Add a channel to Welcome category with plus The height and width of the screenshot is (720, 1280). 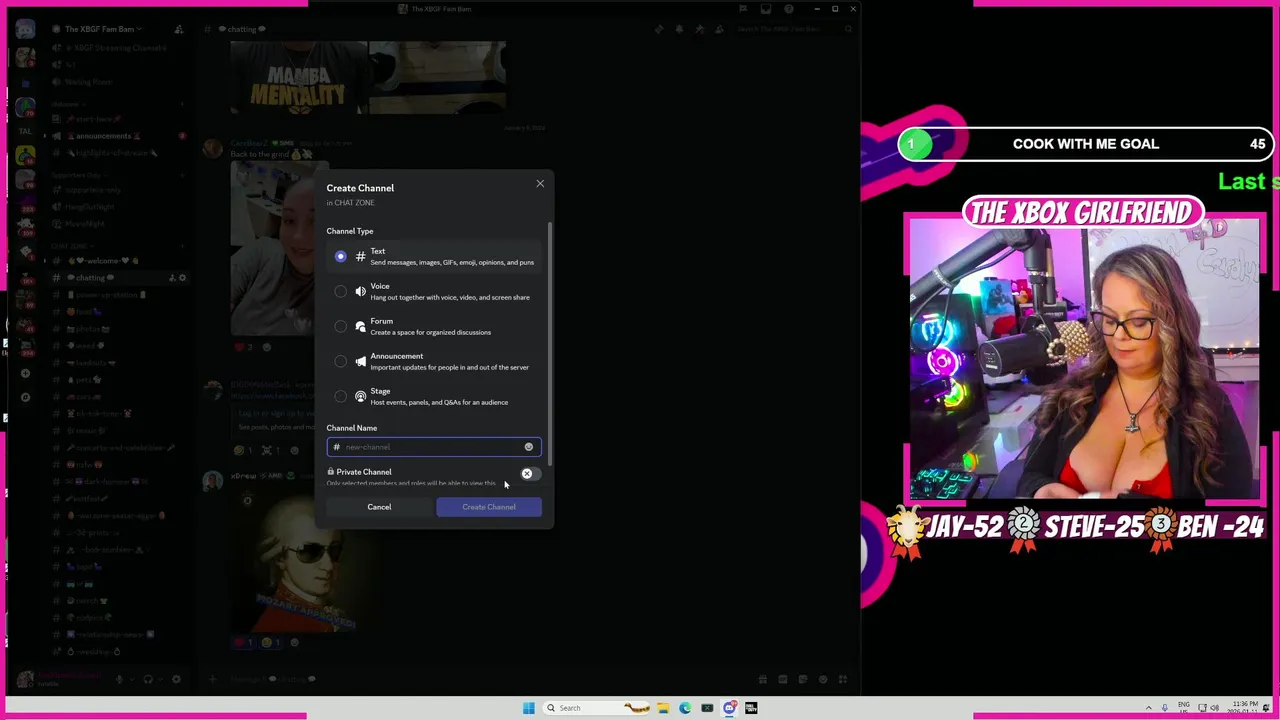[x=182, y=104]
